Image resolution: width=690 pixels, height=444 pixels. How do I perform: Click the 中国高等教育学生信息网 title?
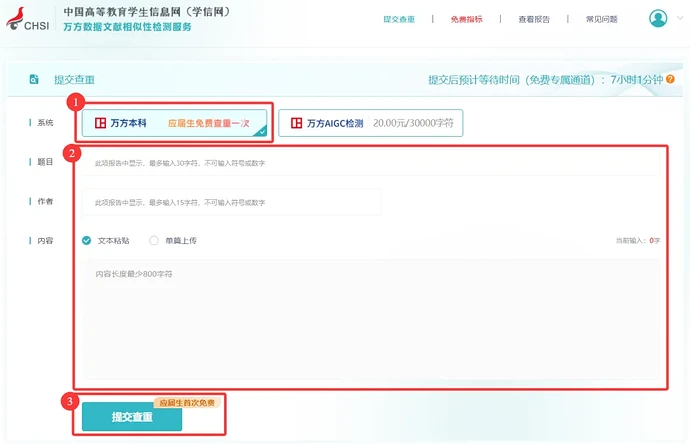147,11
